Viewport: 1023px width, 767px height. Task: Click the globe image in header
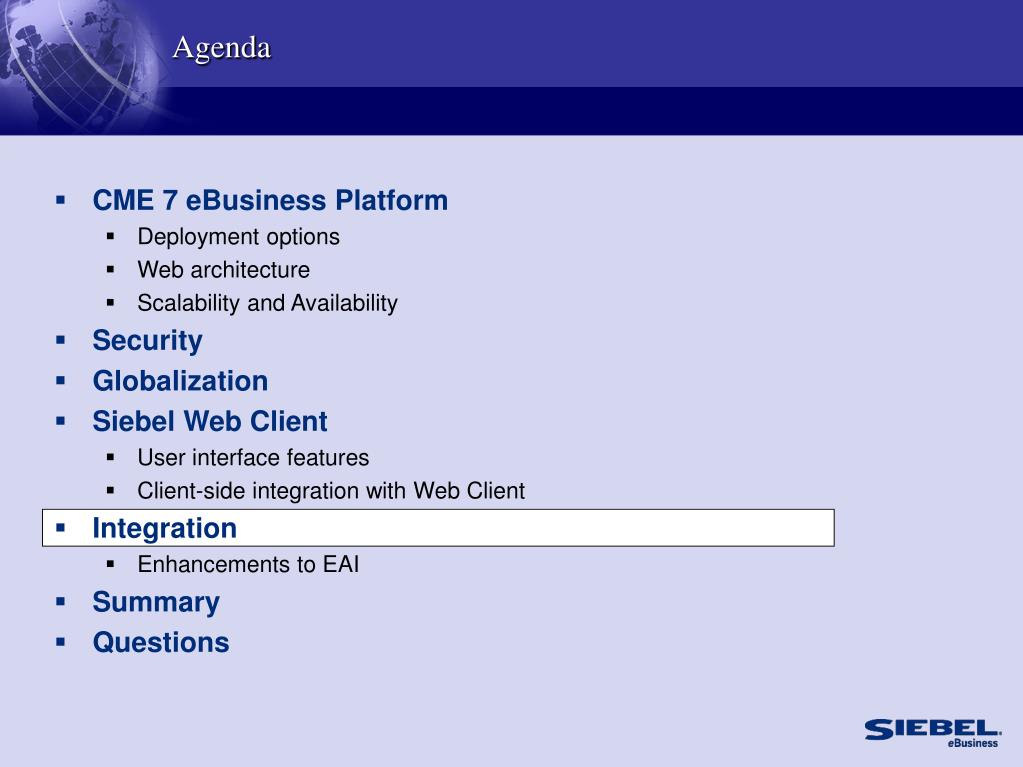click(82, 65)
